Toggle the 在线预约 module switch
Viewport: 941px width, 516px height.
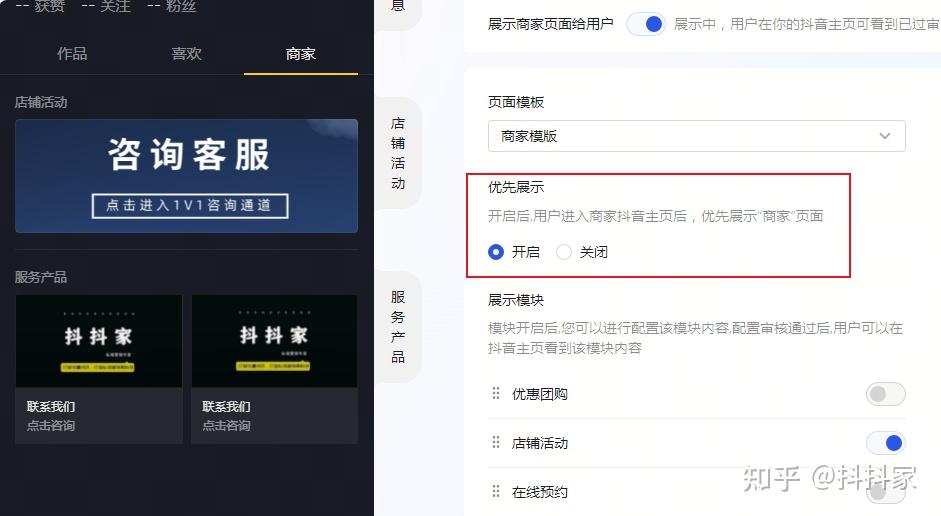coord(885,493)
